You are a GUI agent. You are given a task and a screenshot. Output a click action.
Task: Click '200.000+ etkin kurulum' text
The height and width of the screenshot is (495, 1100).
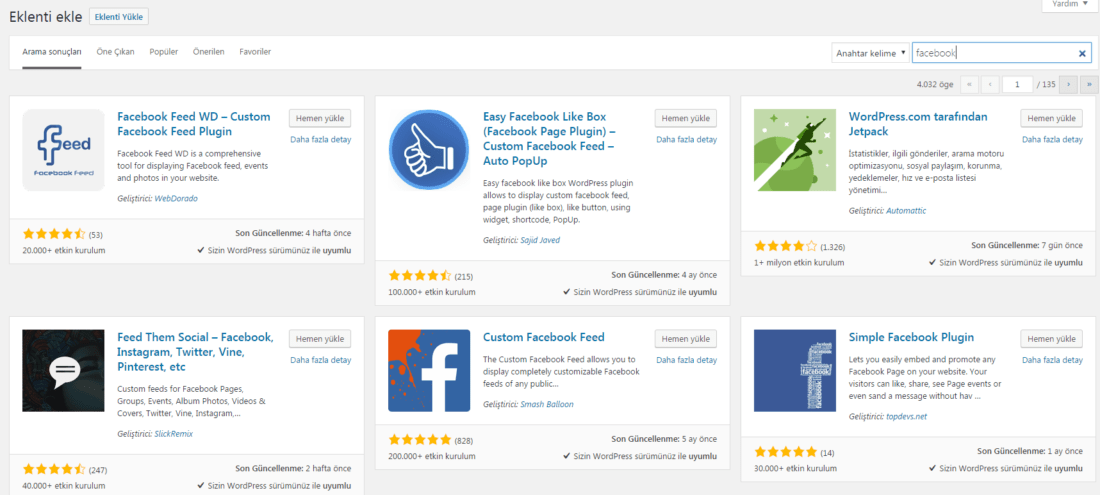coord(431,456)
